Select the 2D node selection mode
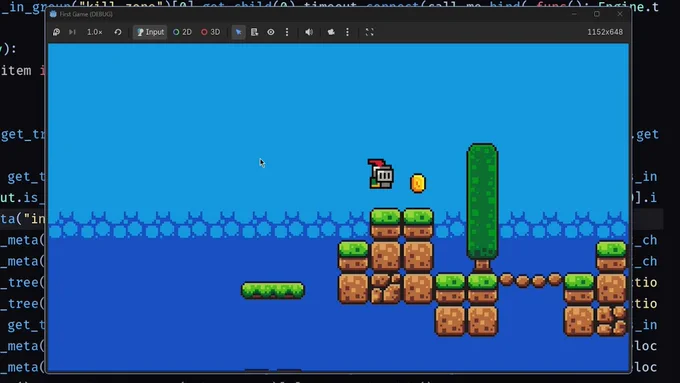 182,32
